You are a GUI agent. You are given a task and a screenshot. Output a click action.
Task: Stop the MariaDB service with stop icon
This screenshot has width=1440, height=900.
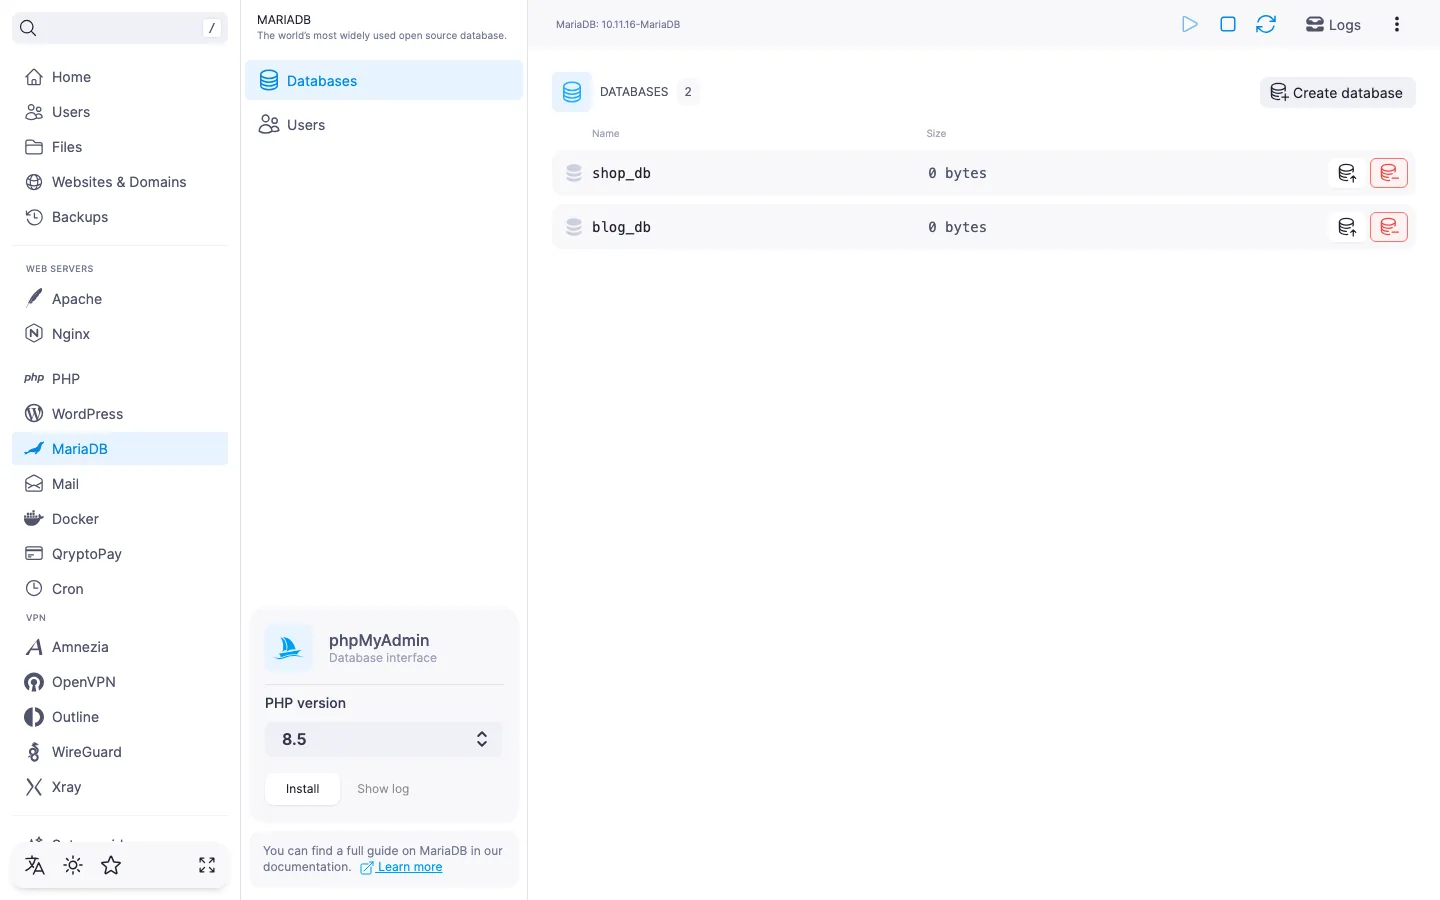(1228, 24)
